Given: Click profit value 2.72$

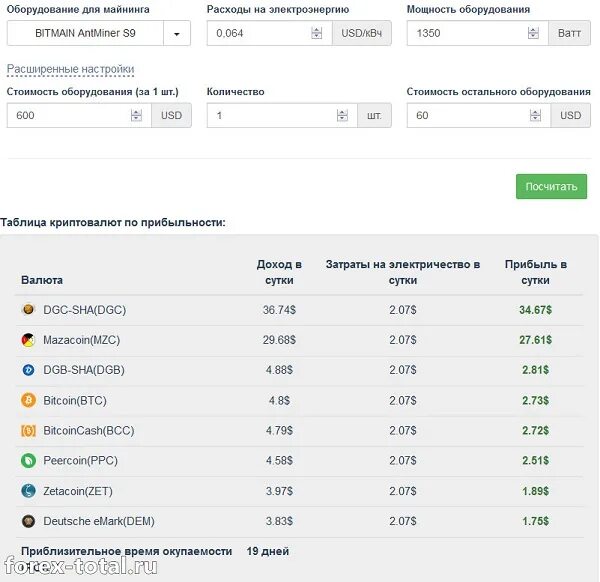Looking at the screenshot, I should coord(536,431).
